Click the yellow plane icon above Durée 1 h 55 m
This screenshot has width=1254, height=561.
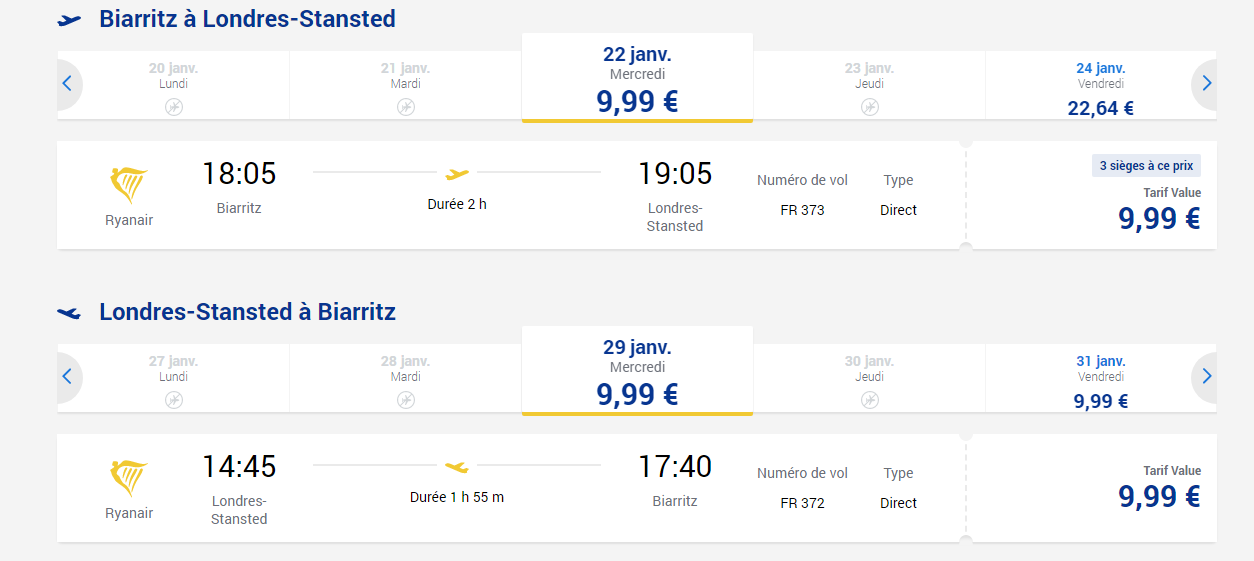coord(457,466)
